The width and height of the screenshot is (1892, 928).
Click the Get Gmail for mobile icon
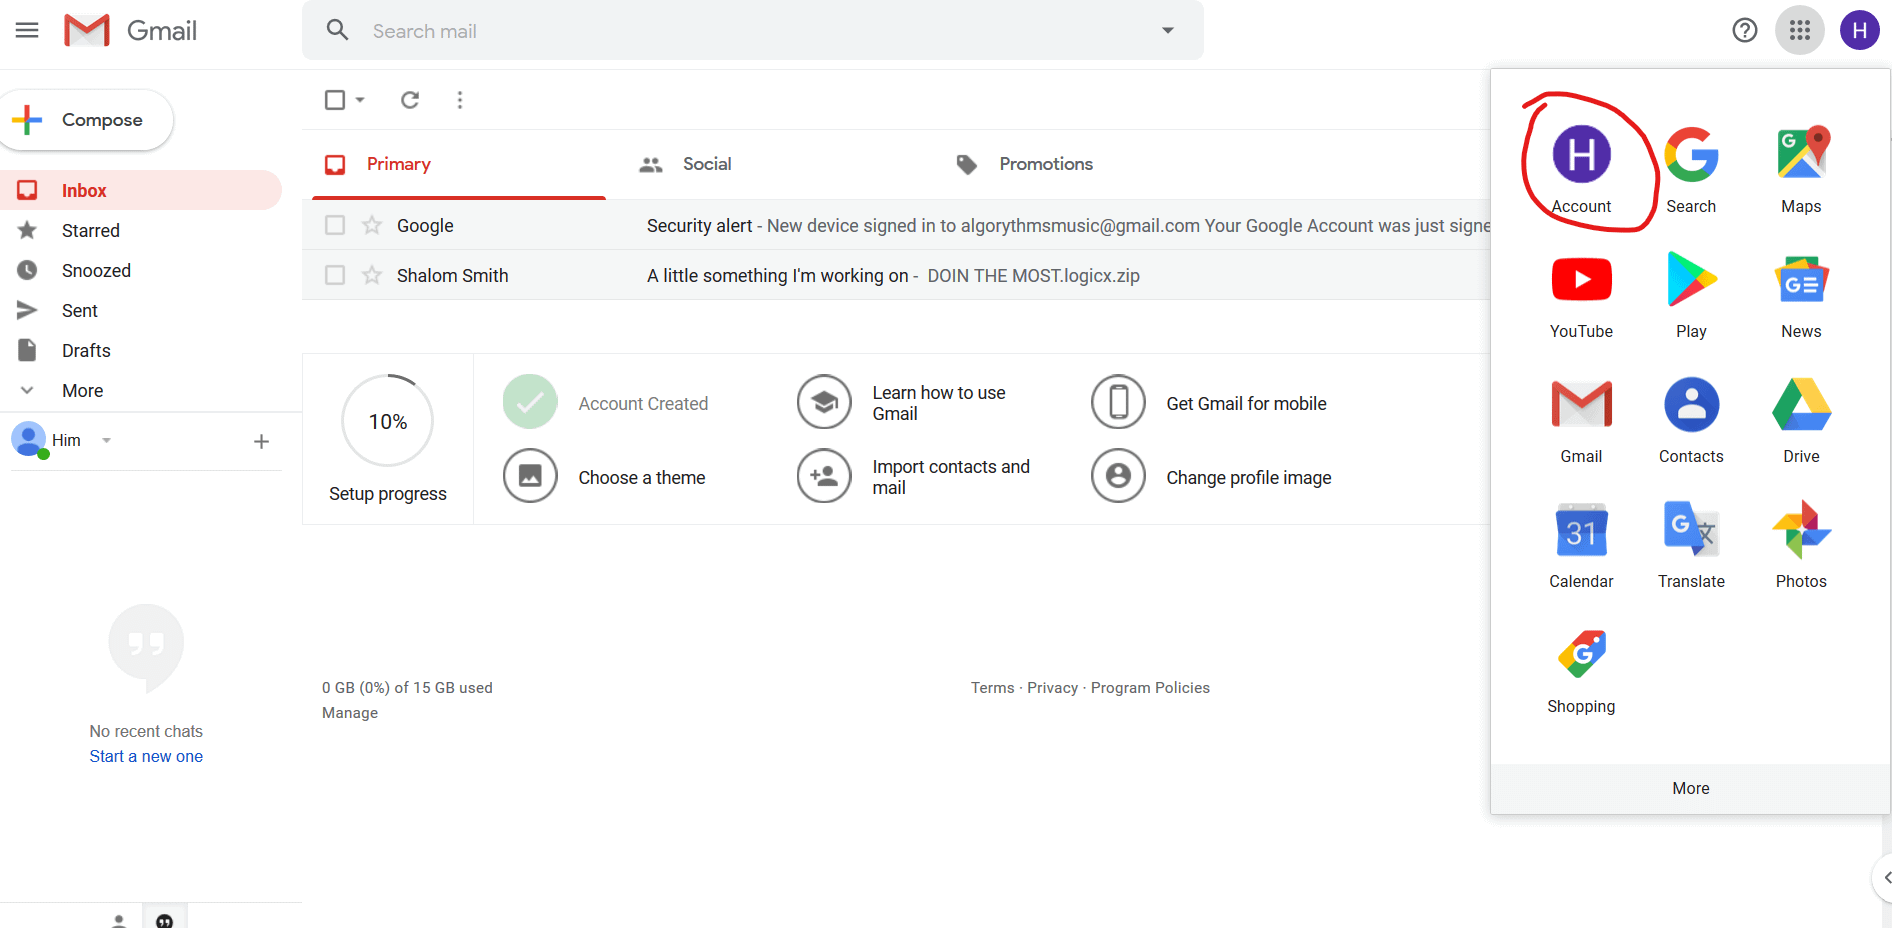click(x=1118, y=401)
